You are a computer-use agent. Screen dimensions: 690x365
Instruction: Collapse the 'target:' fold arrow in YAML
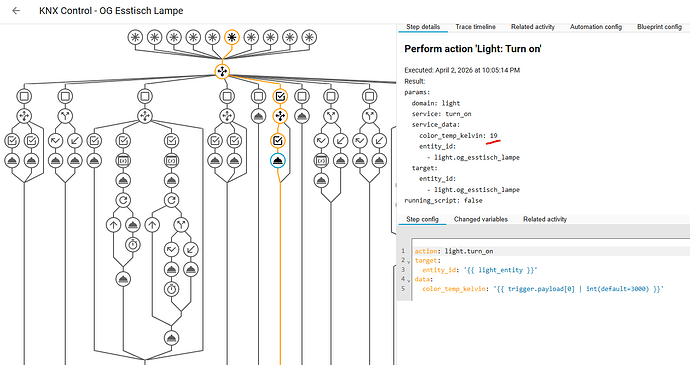(x=409, y=262)
